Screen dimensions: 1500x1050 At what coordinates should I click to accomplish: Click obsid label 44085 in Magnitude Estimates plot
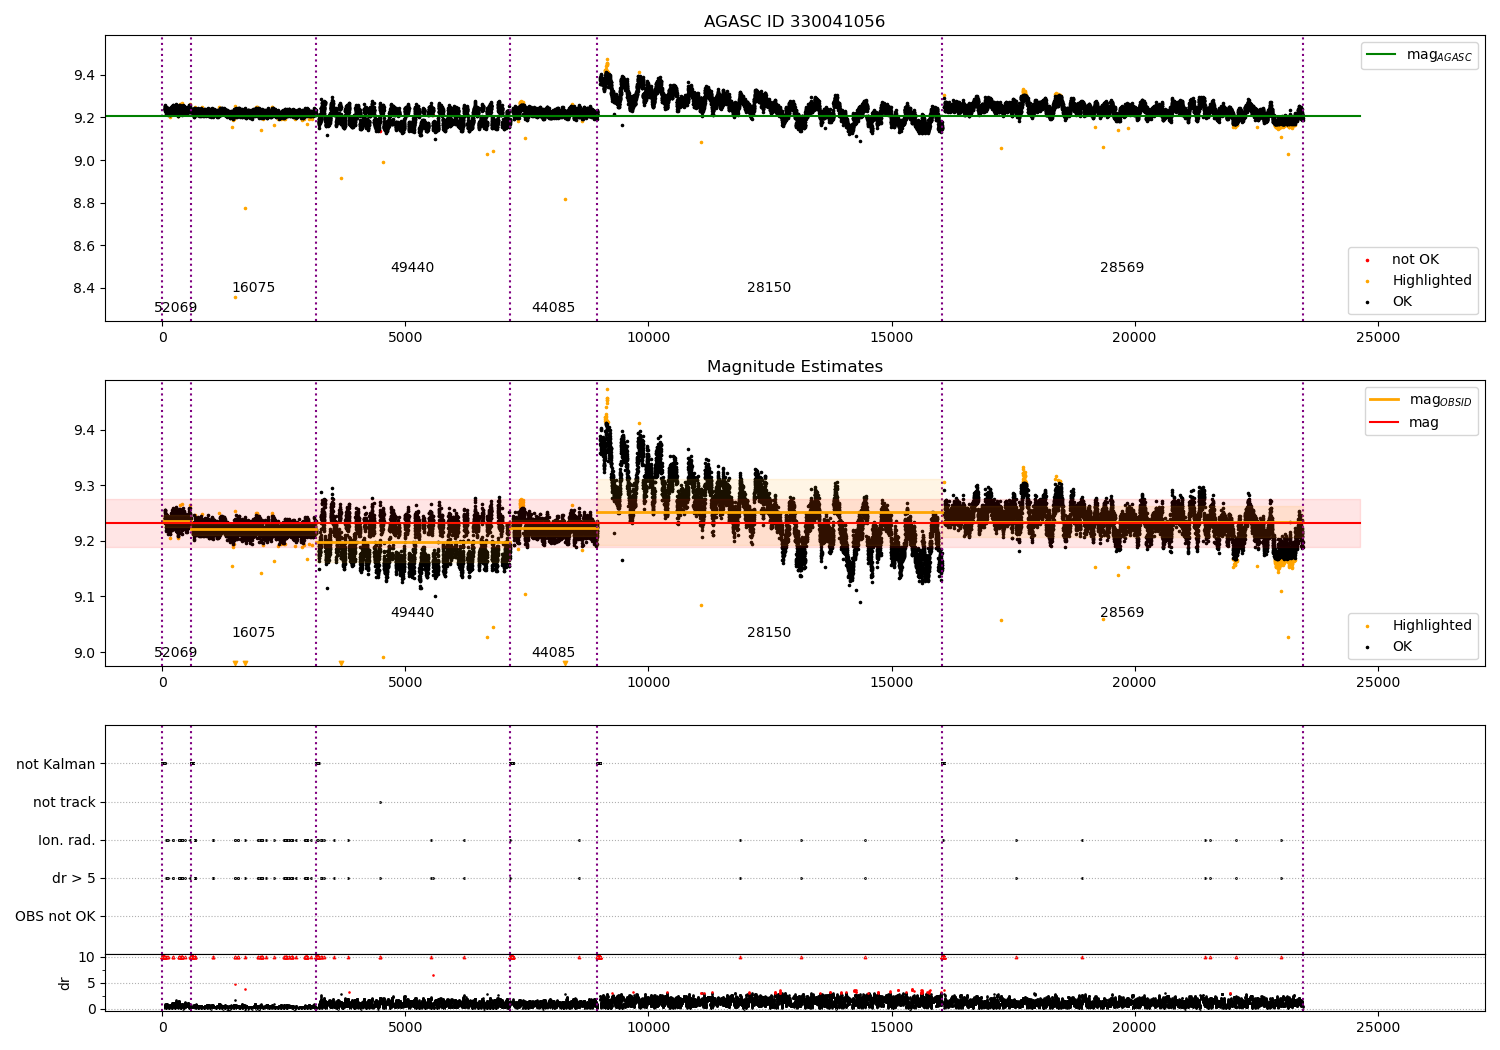(553, 653)
